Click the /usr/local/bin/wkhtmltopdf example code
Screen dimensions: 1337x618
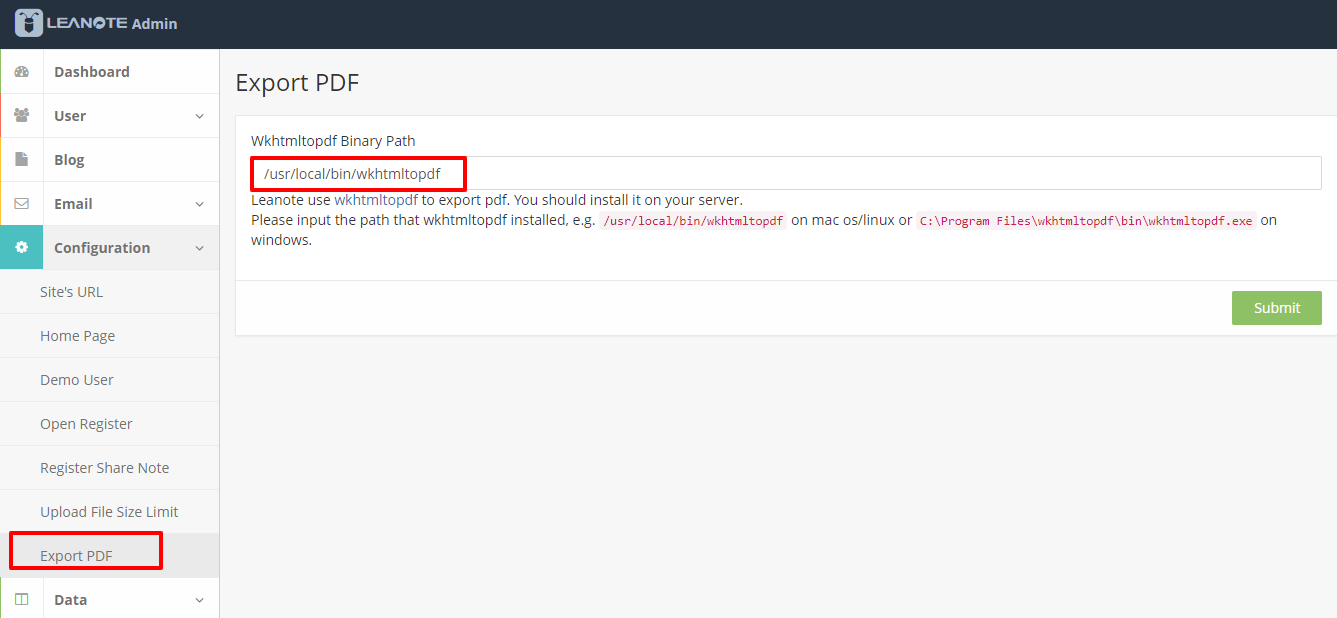[694, 221]
